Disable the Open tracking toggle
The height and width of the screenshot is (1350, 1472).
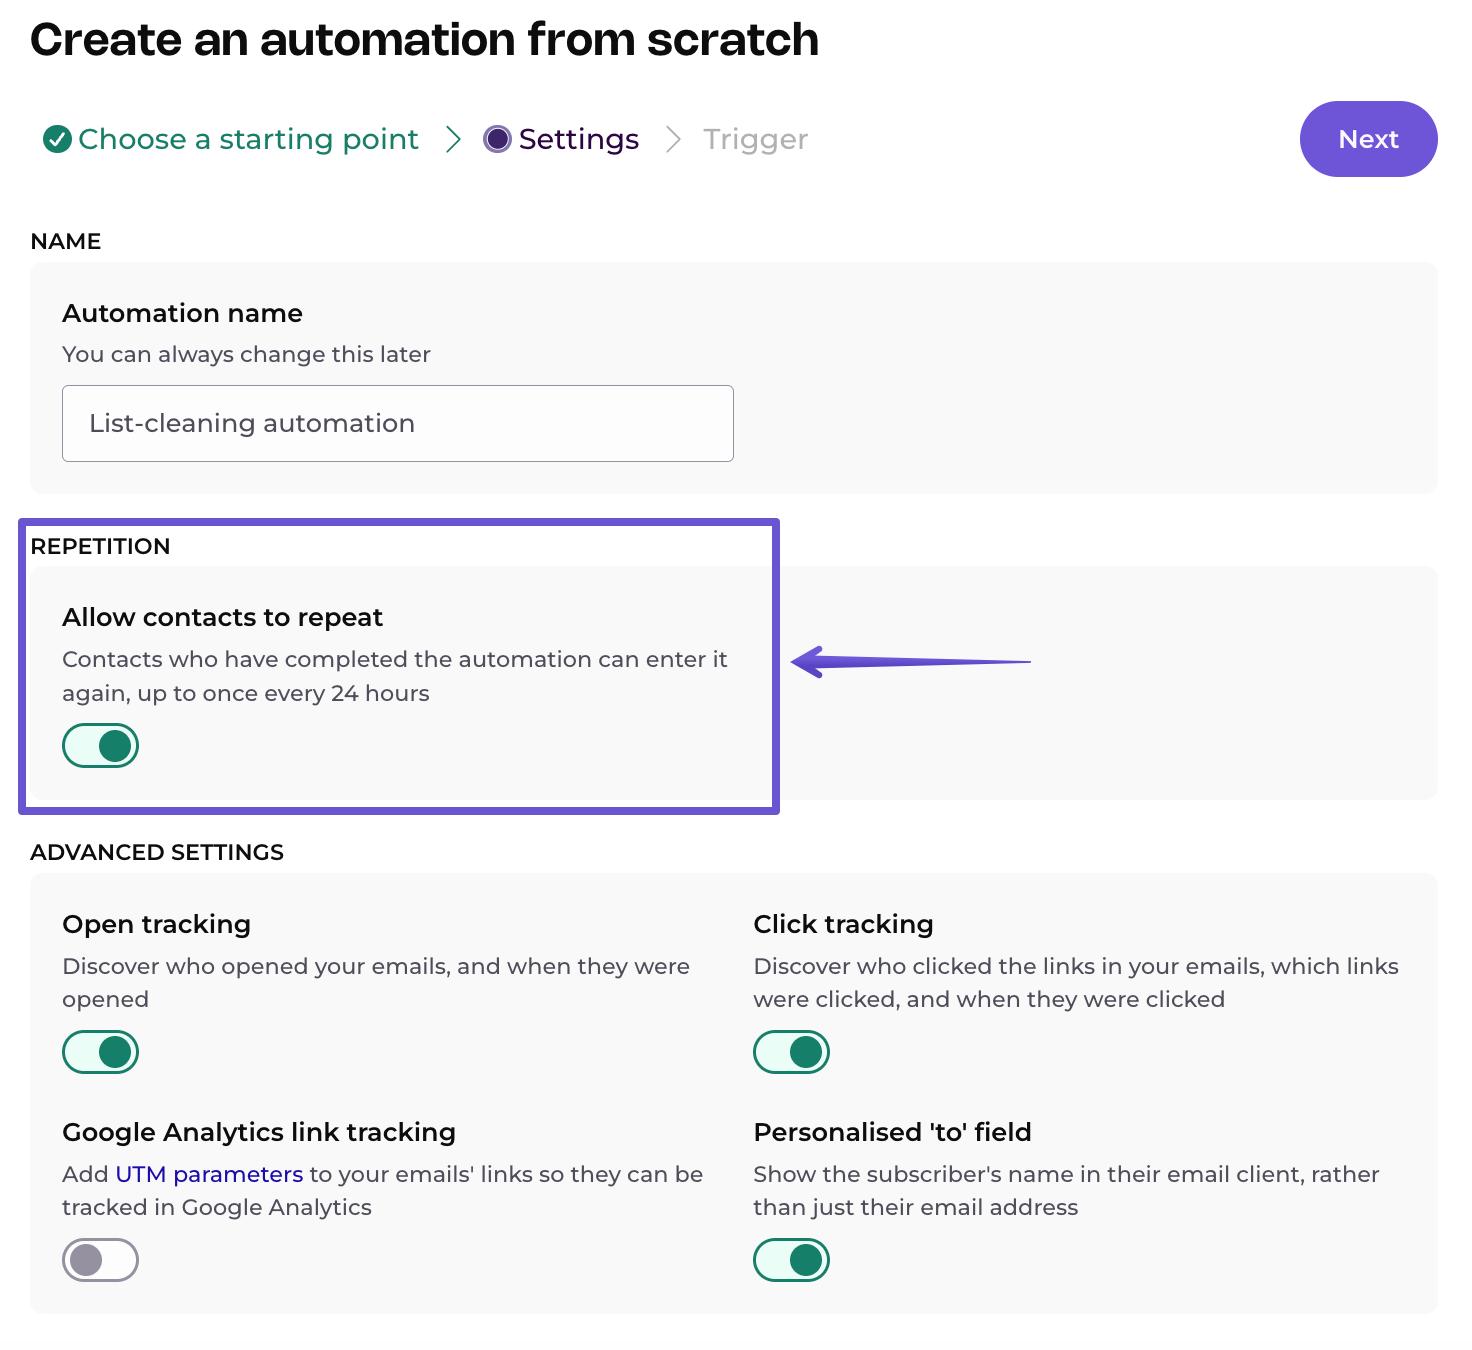100,1052
